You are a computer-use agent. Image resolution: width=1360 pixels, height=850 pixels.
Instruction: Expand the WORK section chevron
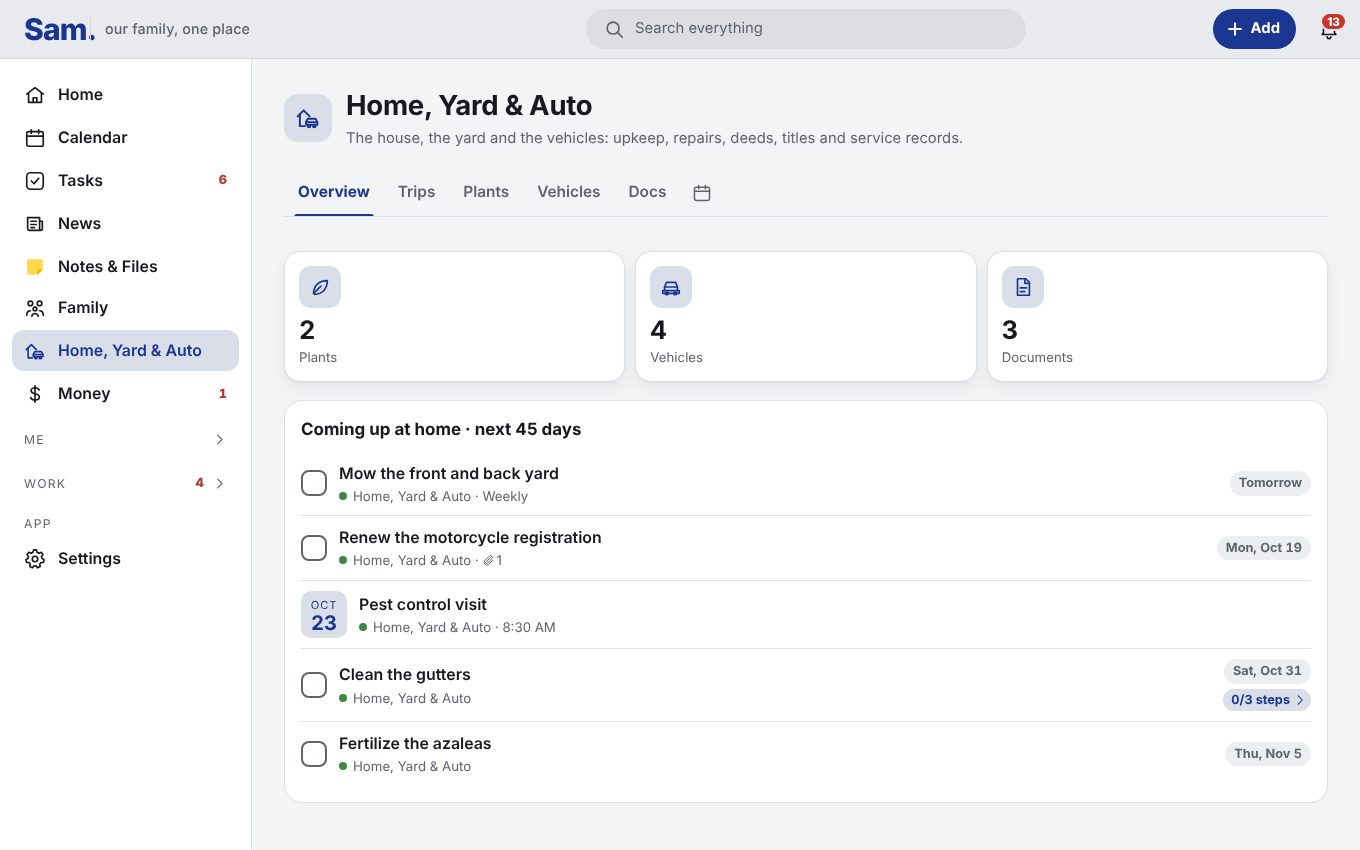(220, 484)
